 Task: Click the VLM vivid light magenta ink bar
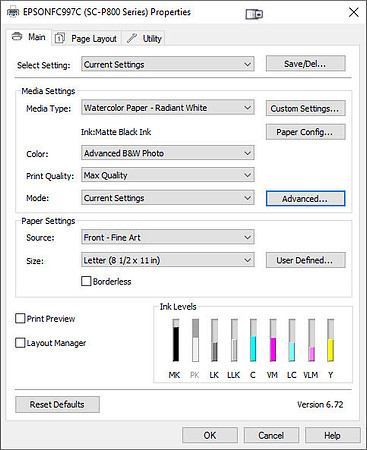(312, 340)
